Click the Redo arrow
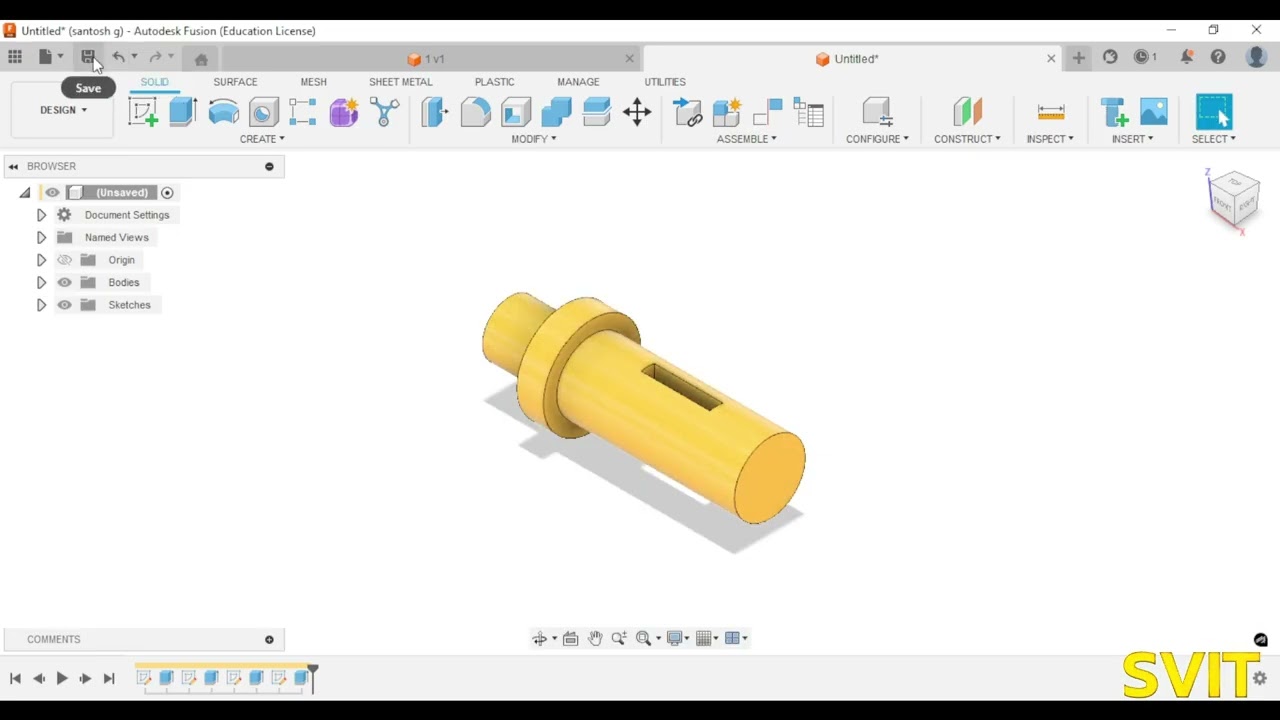Image resolution: width=1280 pixels, height=720 pixels. coord(155,58)
